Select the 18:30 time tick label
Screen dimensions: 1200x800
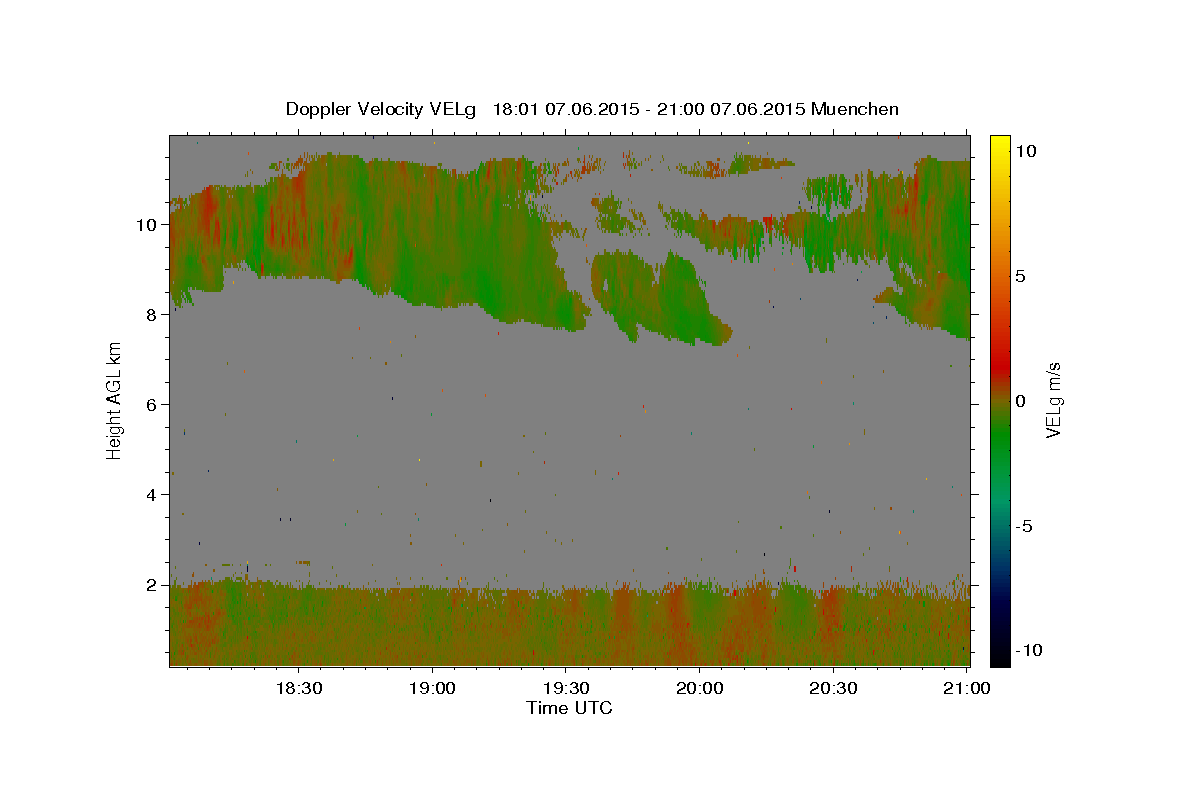[x=298, y=689]
